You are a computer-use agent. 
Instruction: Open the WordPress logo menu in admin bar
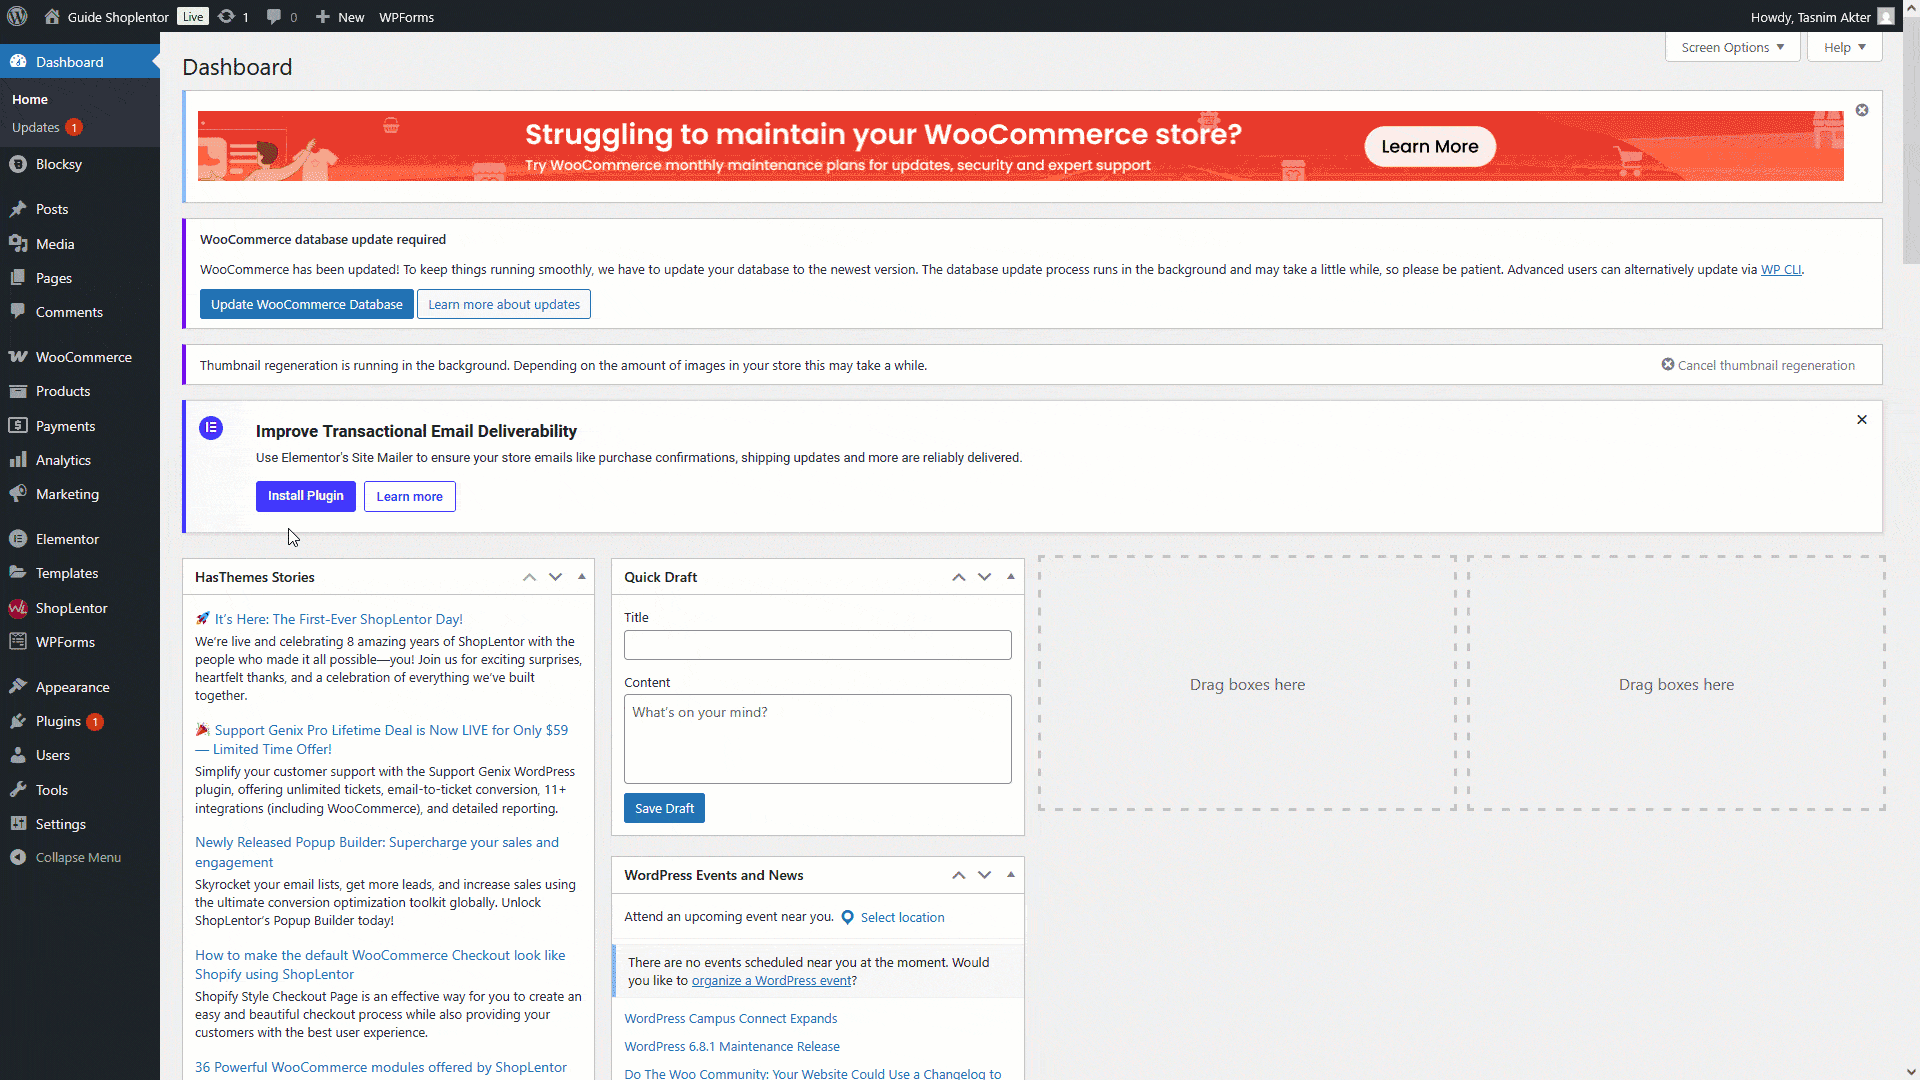pyautogui.click(x=16, y=16)
